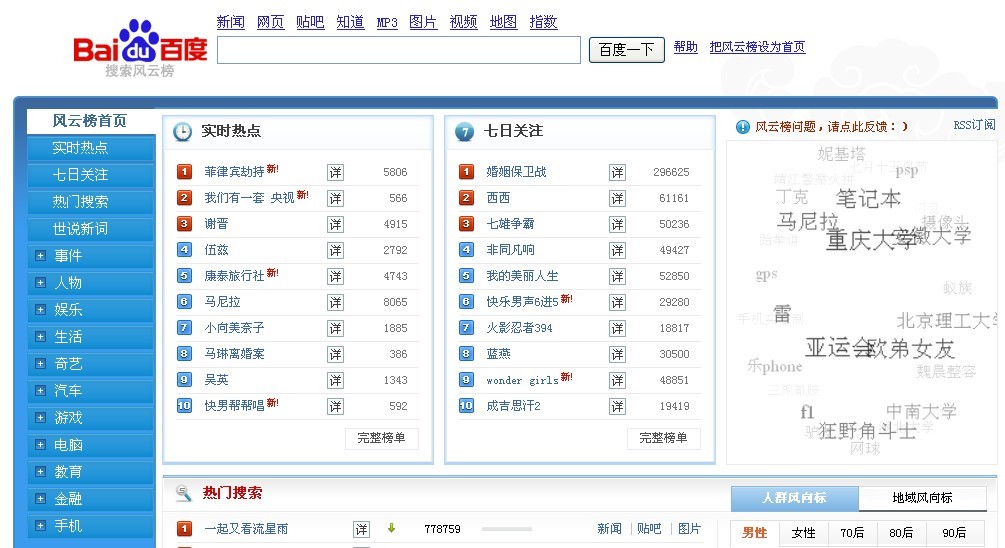Expand the 娱乐 sidebar category
The image size is (1005, 548).
coord(41,310)
